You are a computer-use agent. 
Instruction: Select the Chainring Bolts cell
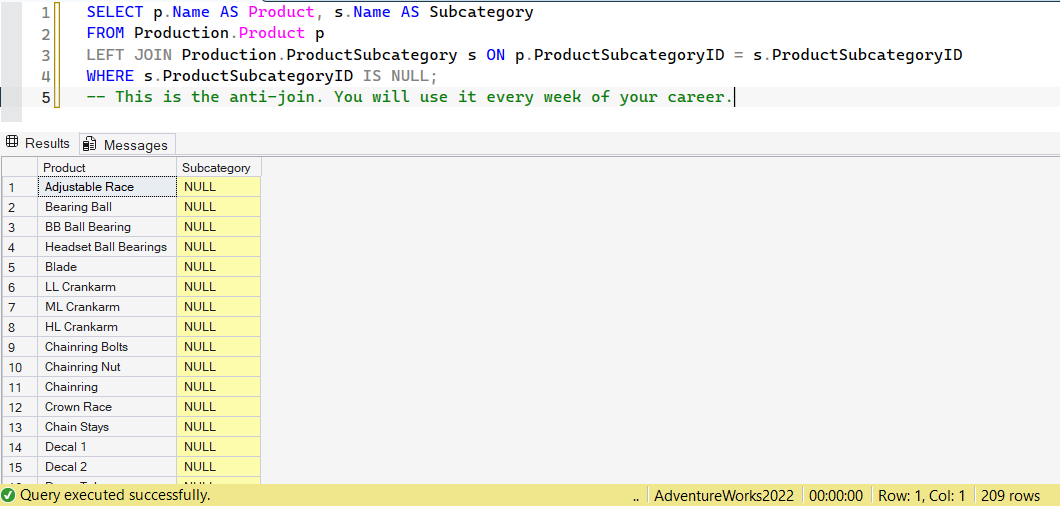[x=107, y=347]
